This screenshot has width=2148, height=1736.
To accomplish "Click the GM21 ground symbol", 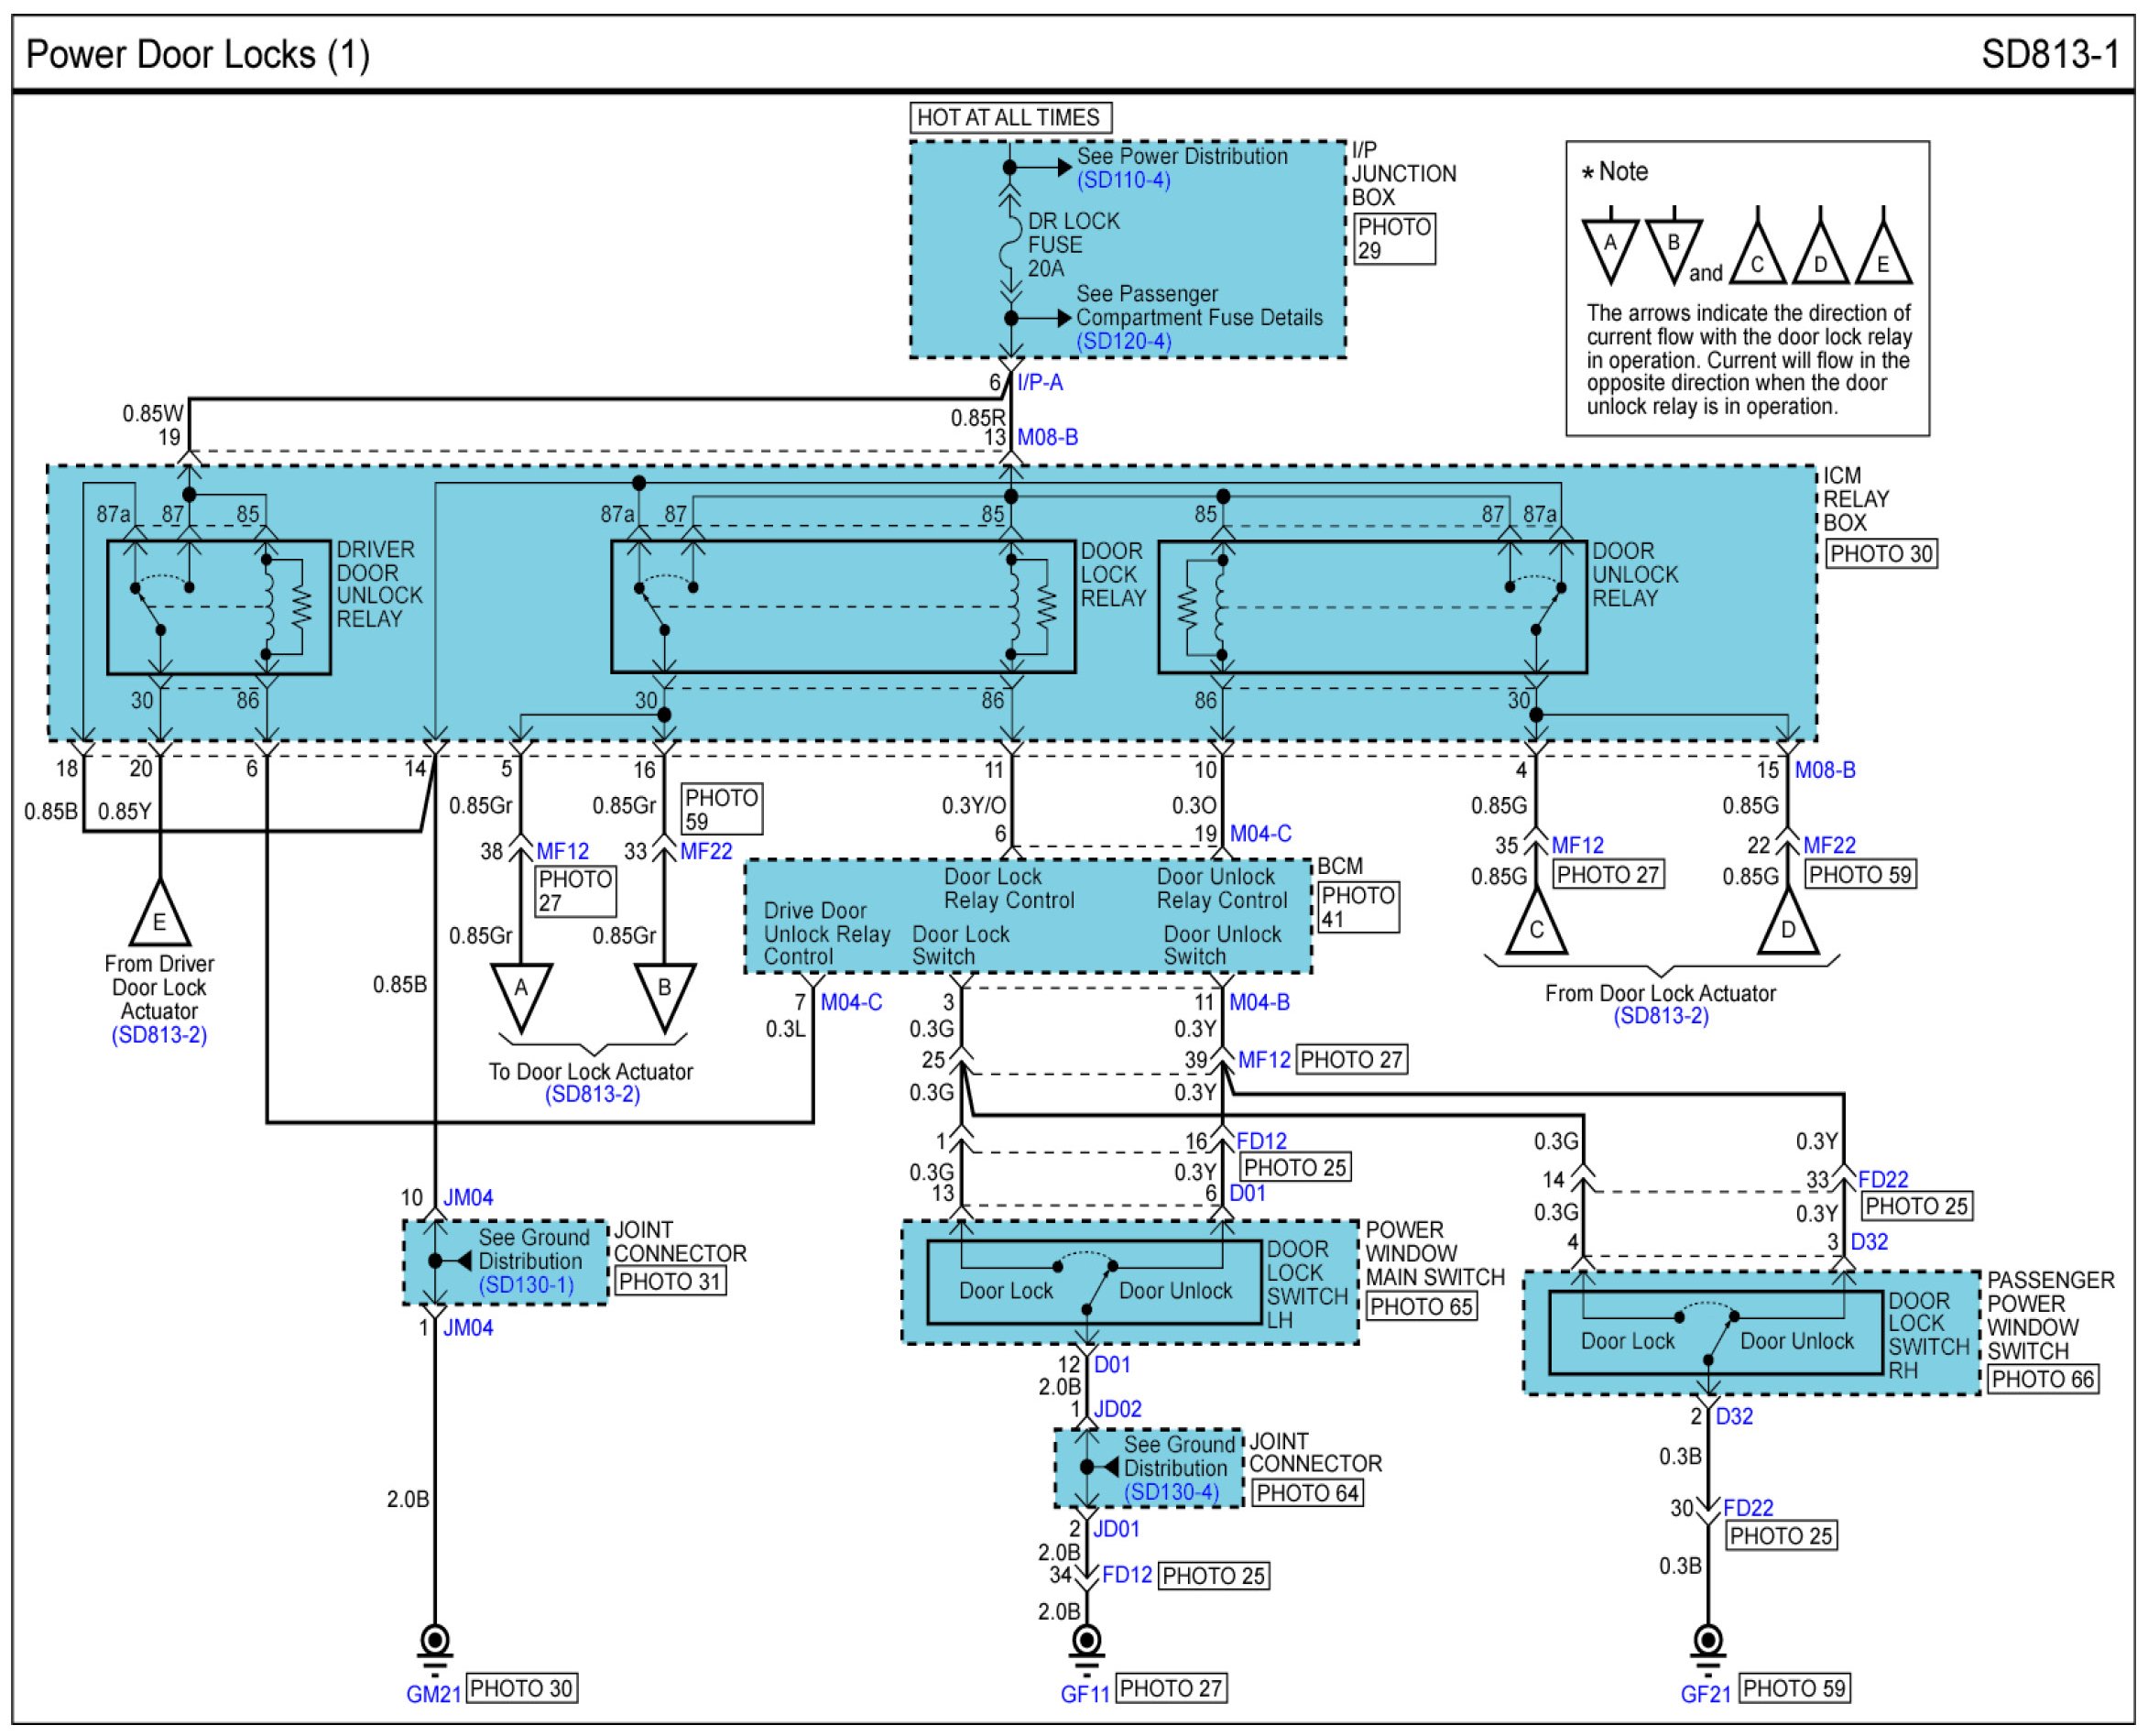I will pos(435,1641).
